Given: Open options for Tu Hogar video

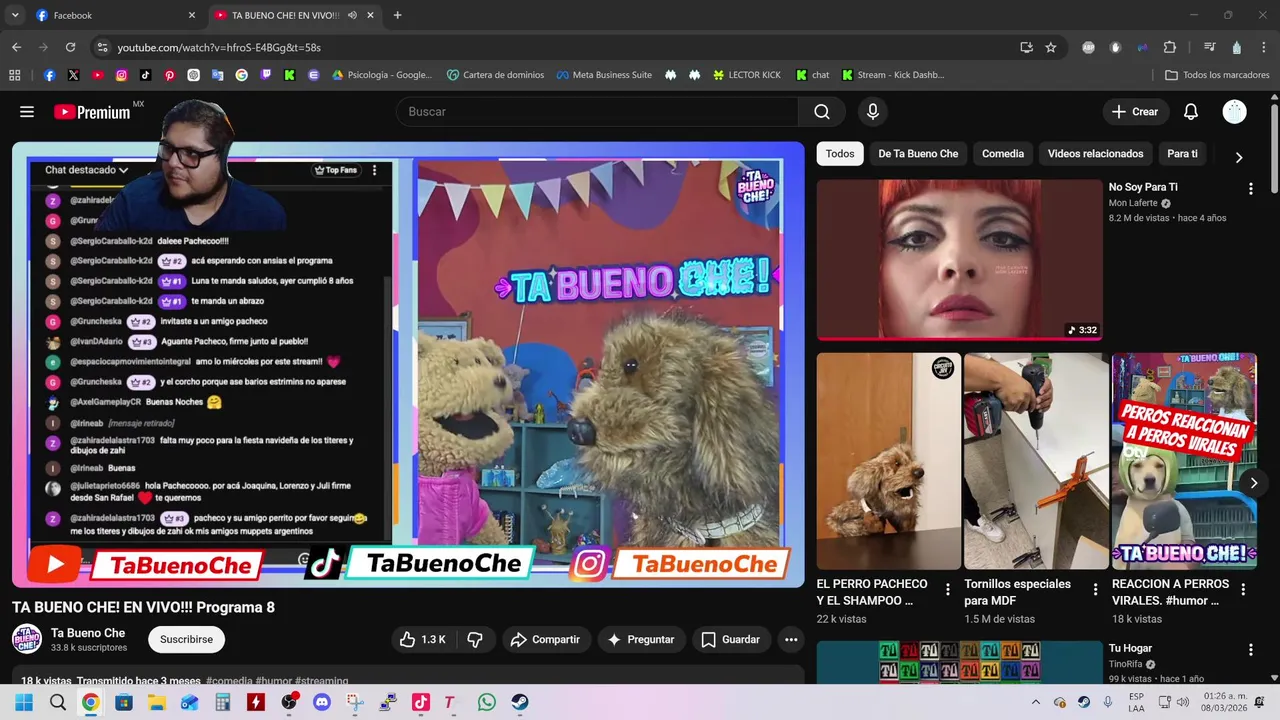Looking at the screenshot, I should tap(1250, 650).
